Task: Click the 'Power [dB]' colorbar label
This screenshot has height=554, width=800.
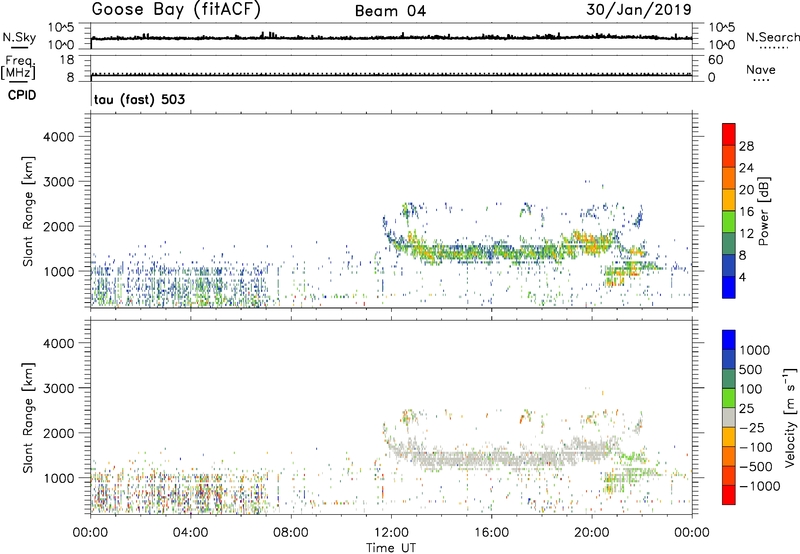Action: pos(764,211)
